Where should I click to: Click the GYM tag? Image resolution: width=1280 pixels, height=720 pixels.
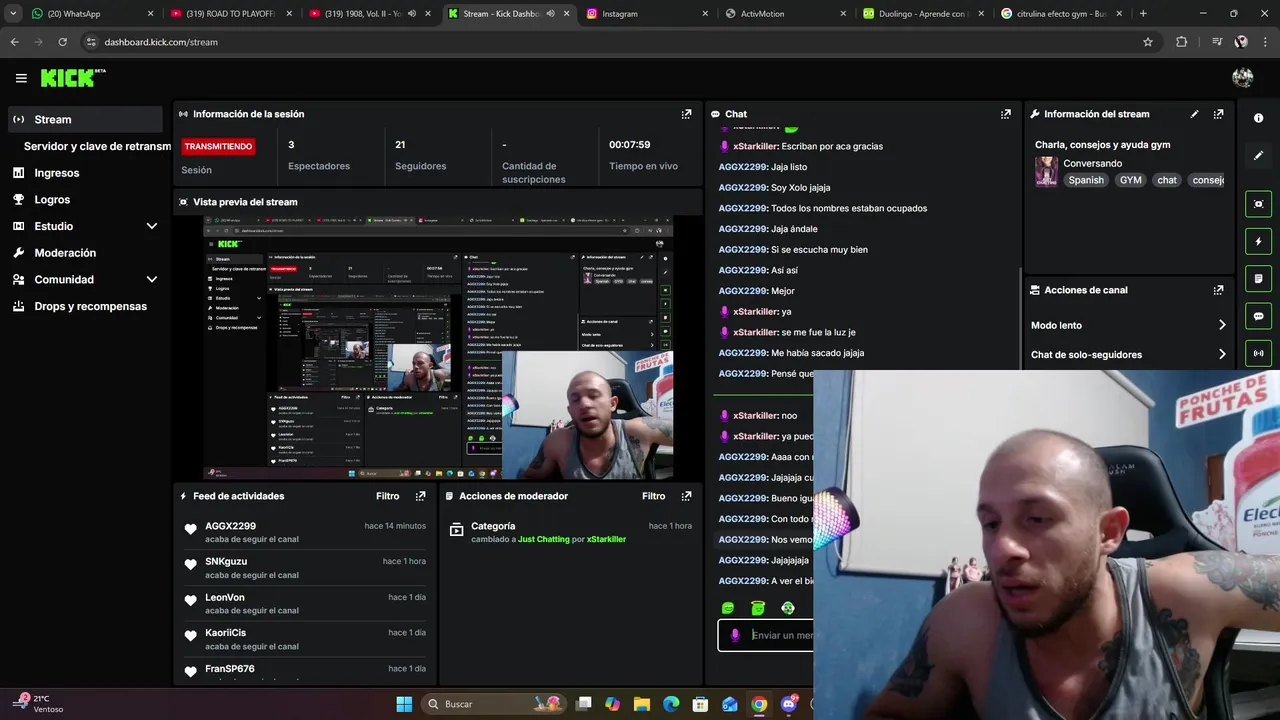1130,180
